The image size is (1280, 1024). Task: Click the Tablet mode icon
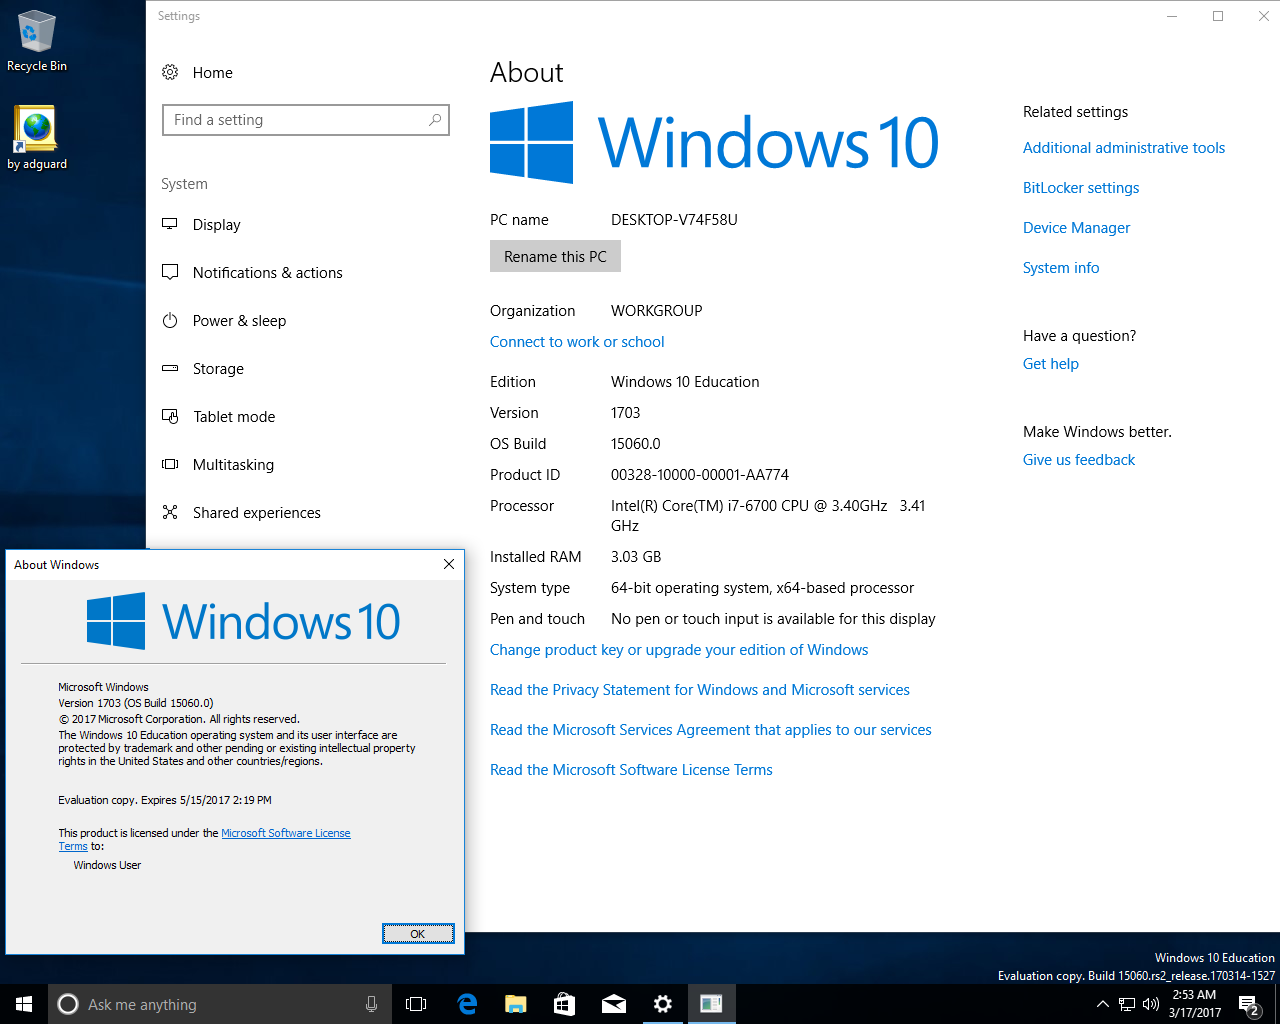[x=170, y=416]
